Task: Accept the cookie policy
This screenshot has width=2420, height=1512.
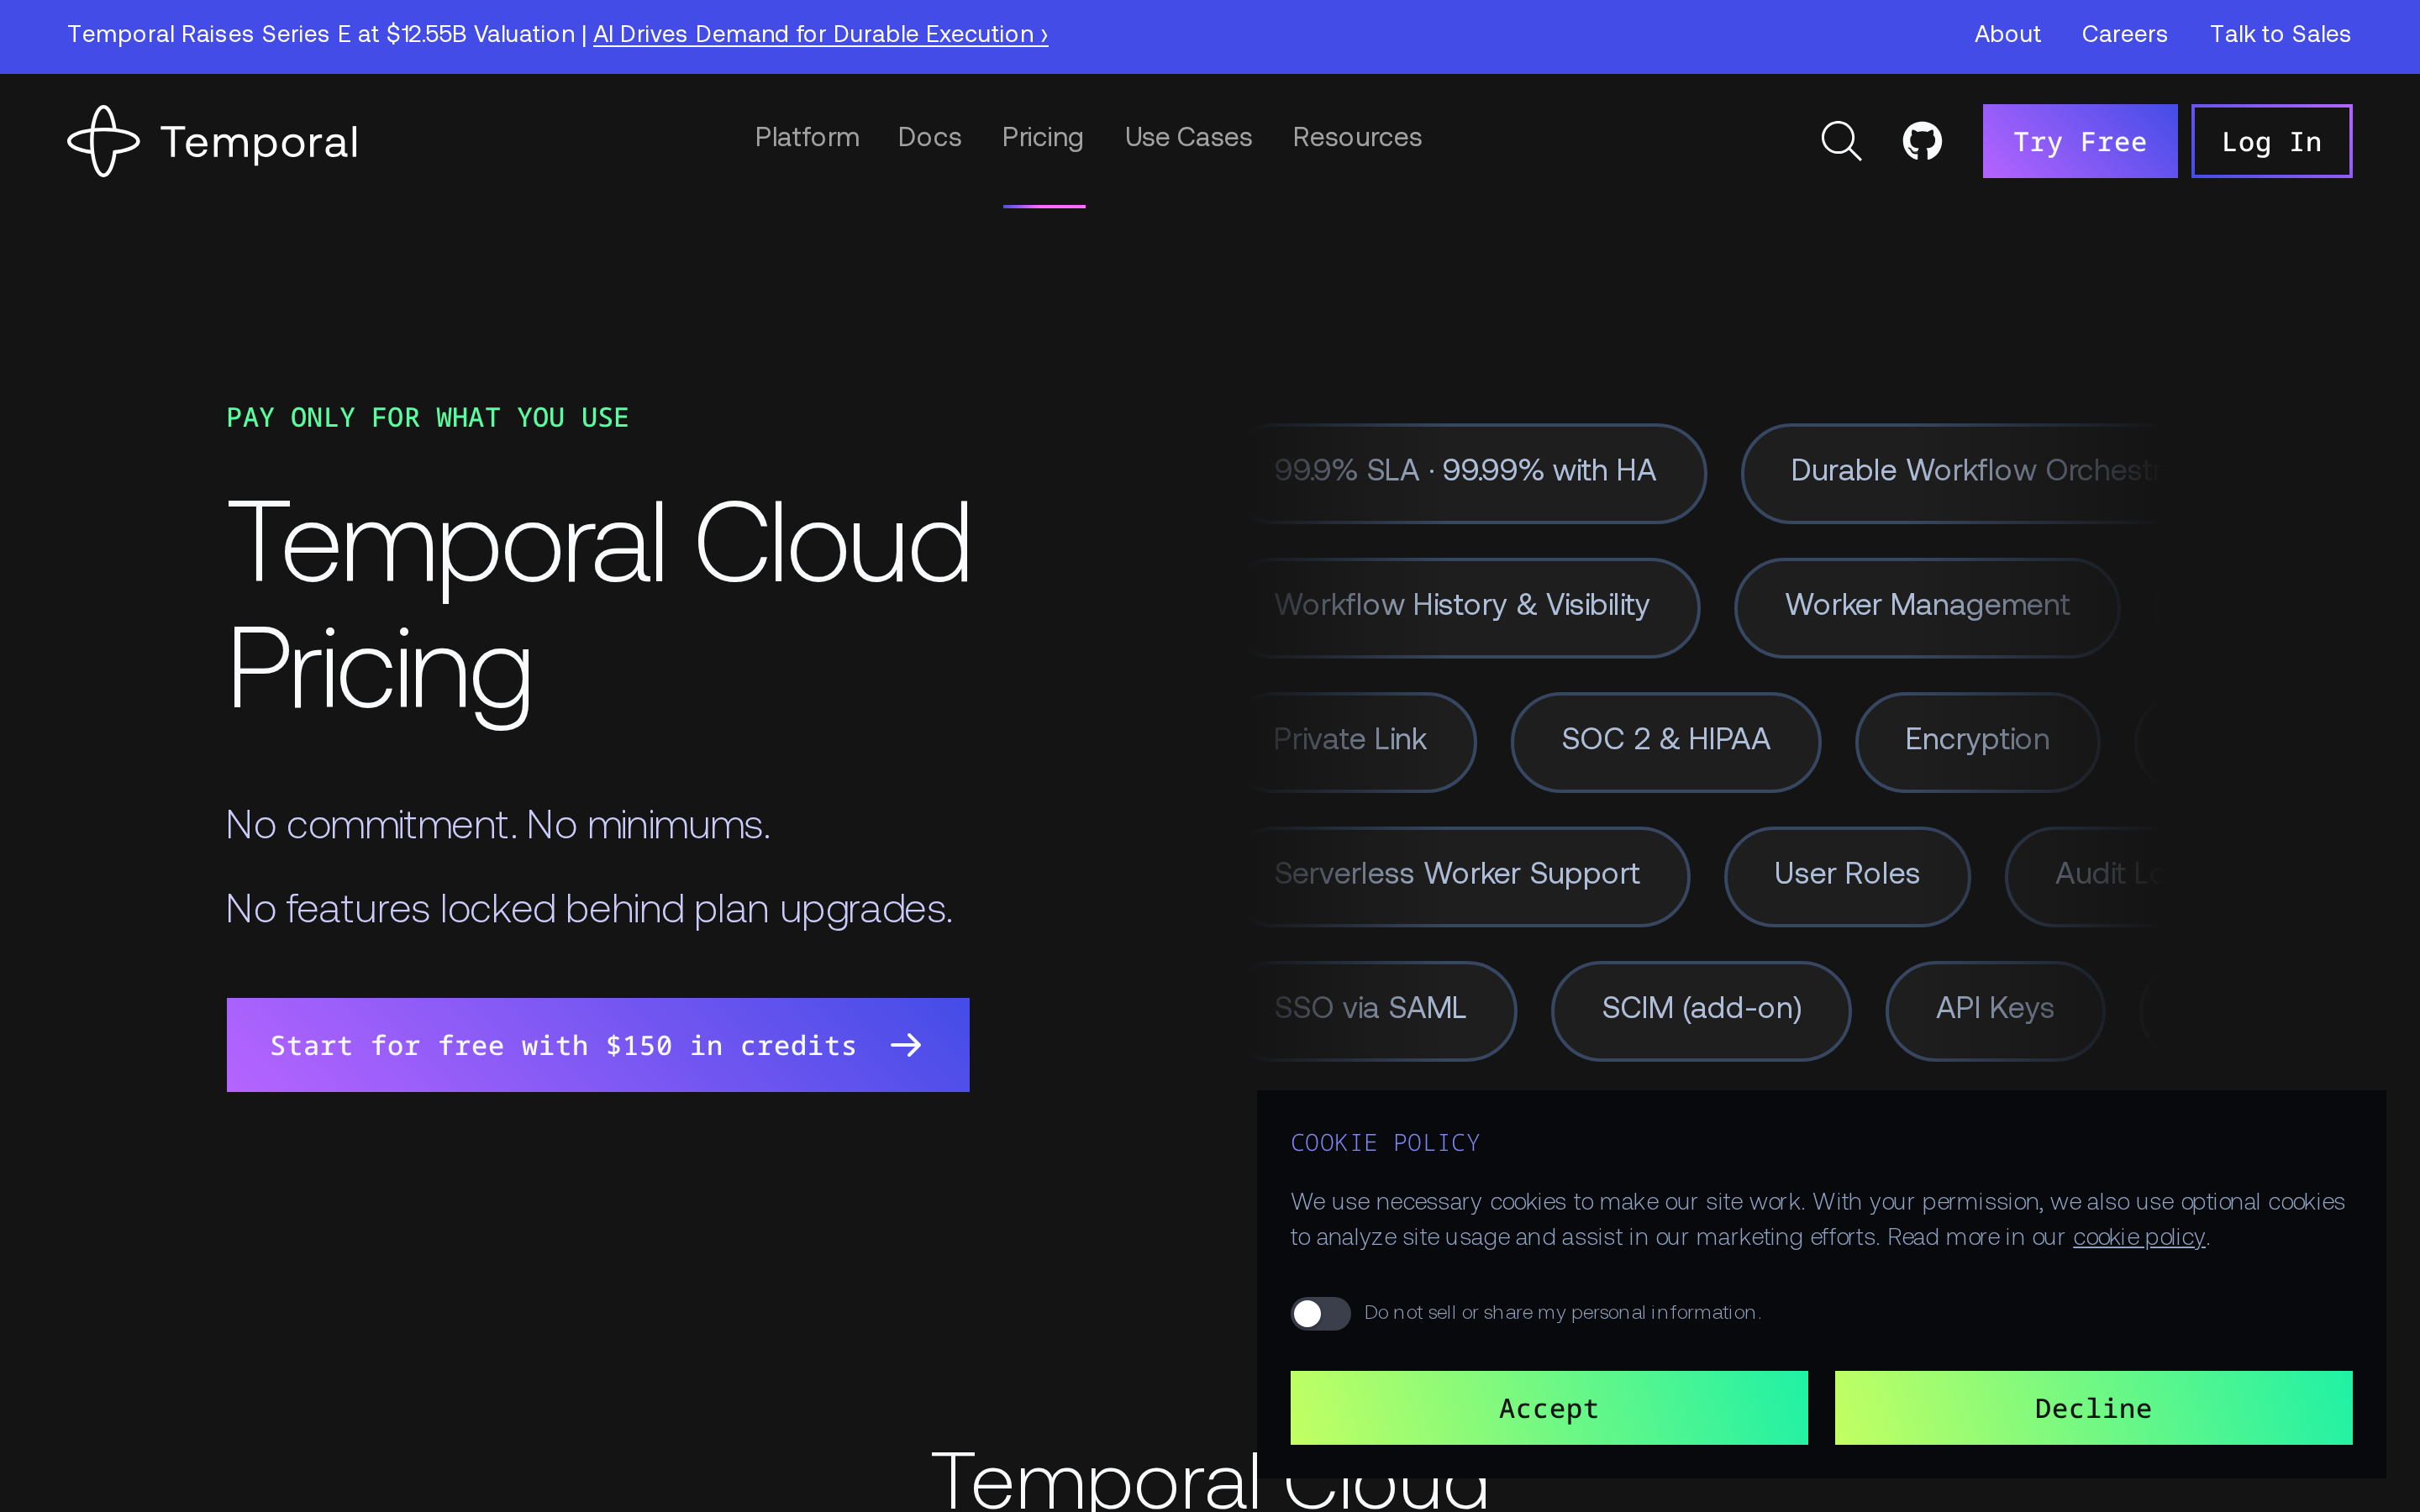Action: tap(1549, 1407)
